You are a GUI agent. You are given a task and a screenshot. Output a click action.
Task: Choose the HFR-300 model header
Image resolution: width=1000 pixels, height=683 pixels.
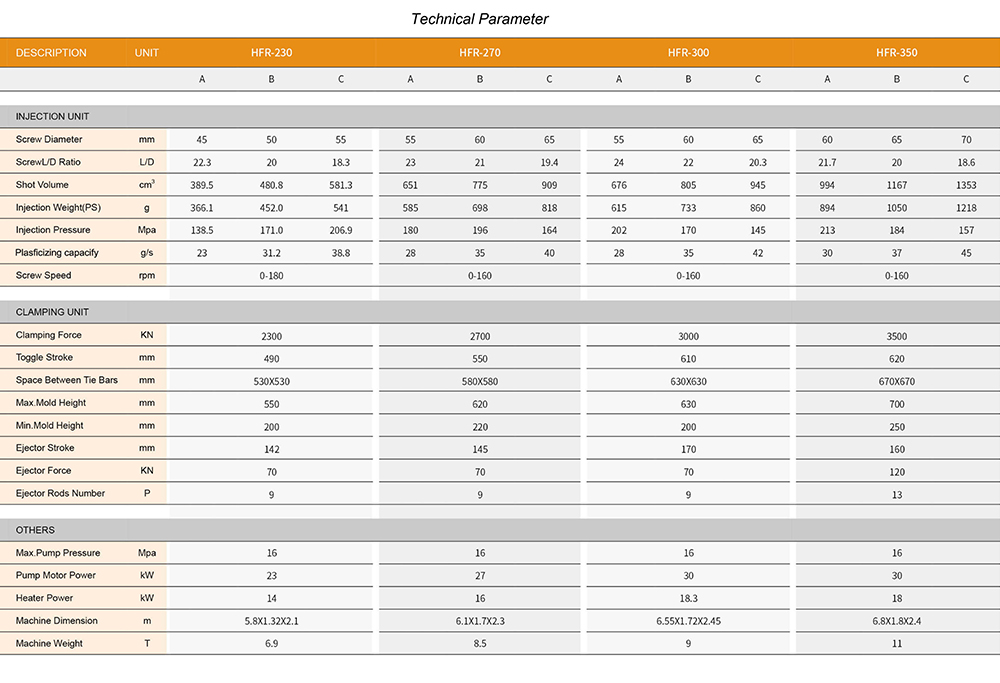688,53
